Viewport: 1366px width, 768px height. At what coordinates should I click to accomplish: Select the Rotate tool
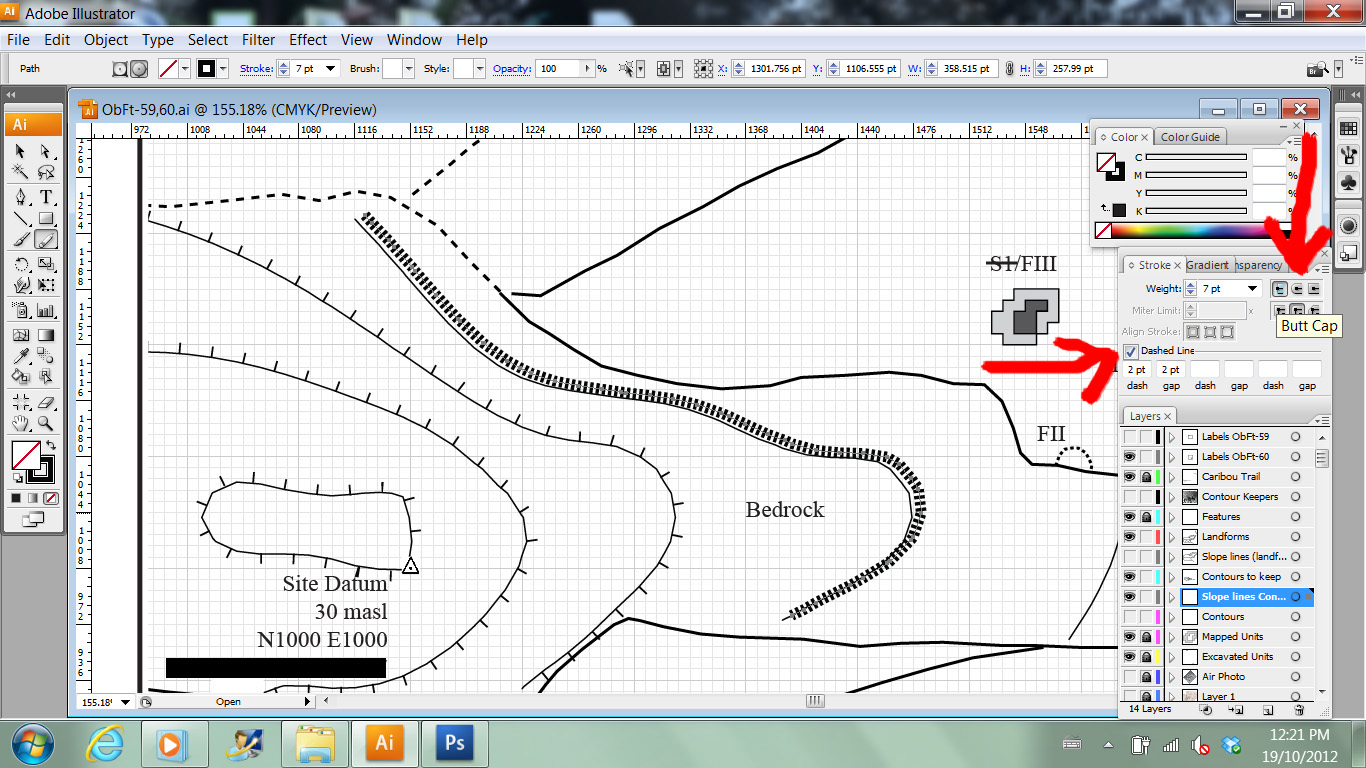click(20, 265)
